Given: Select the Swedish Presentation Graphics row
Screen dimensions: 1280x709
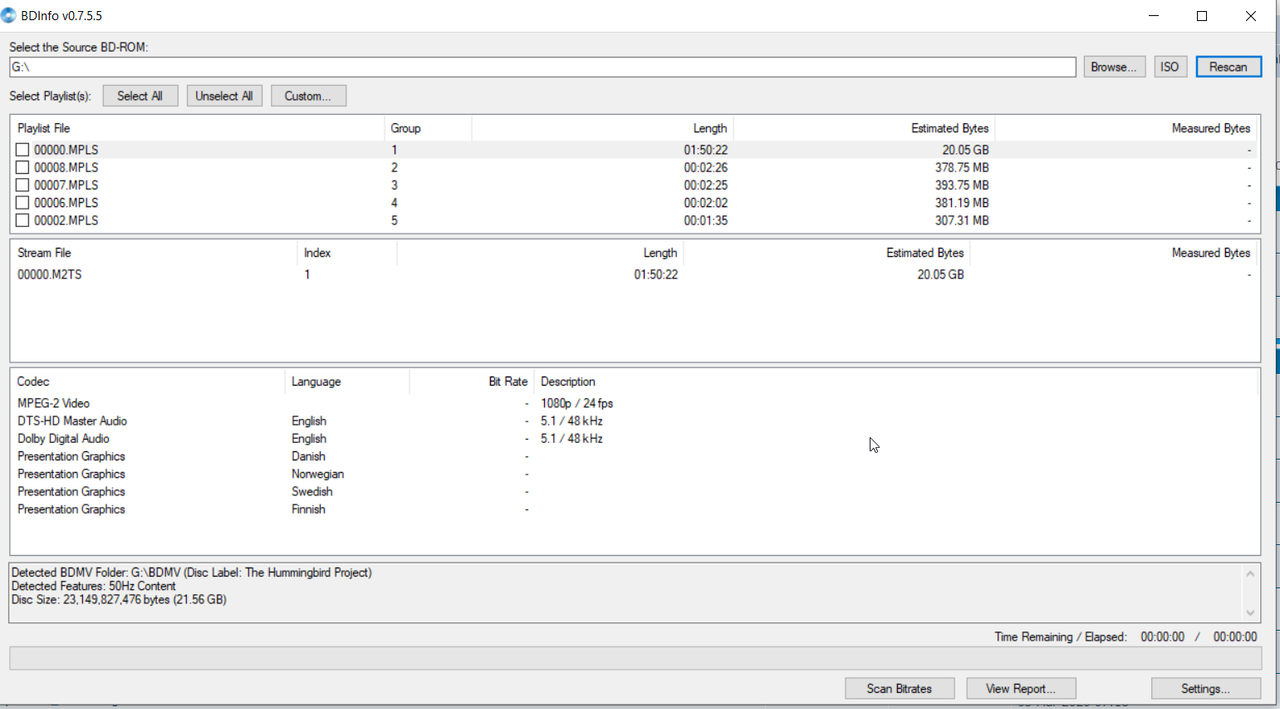Looking at the screenshot, I should coord(634,492).
